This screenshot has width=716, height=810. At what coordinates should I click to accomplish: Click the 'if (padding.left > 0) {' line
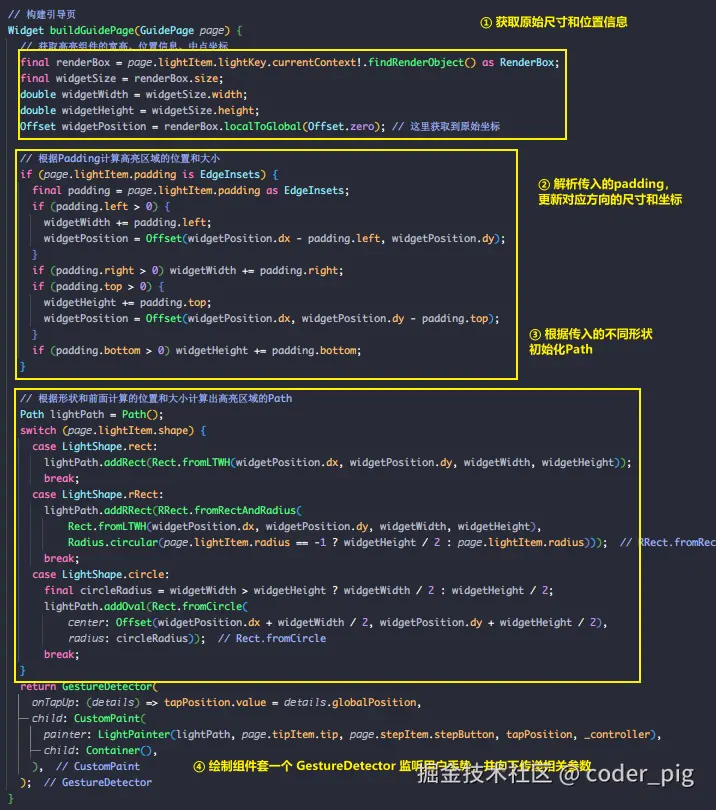point(101,207)
